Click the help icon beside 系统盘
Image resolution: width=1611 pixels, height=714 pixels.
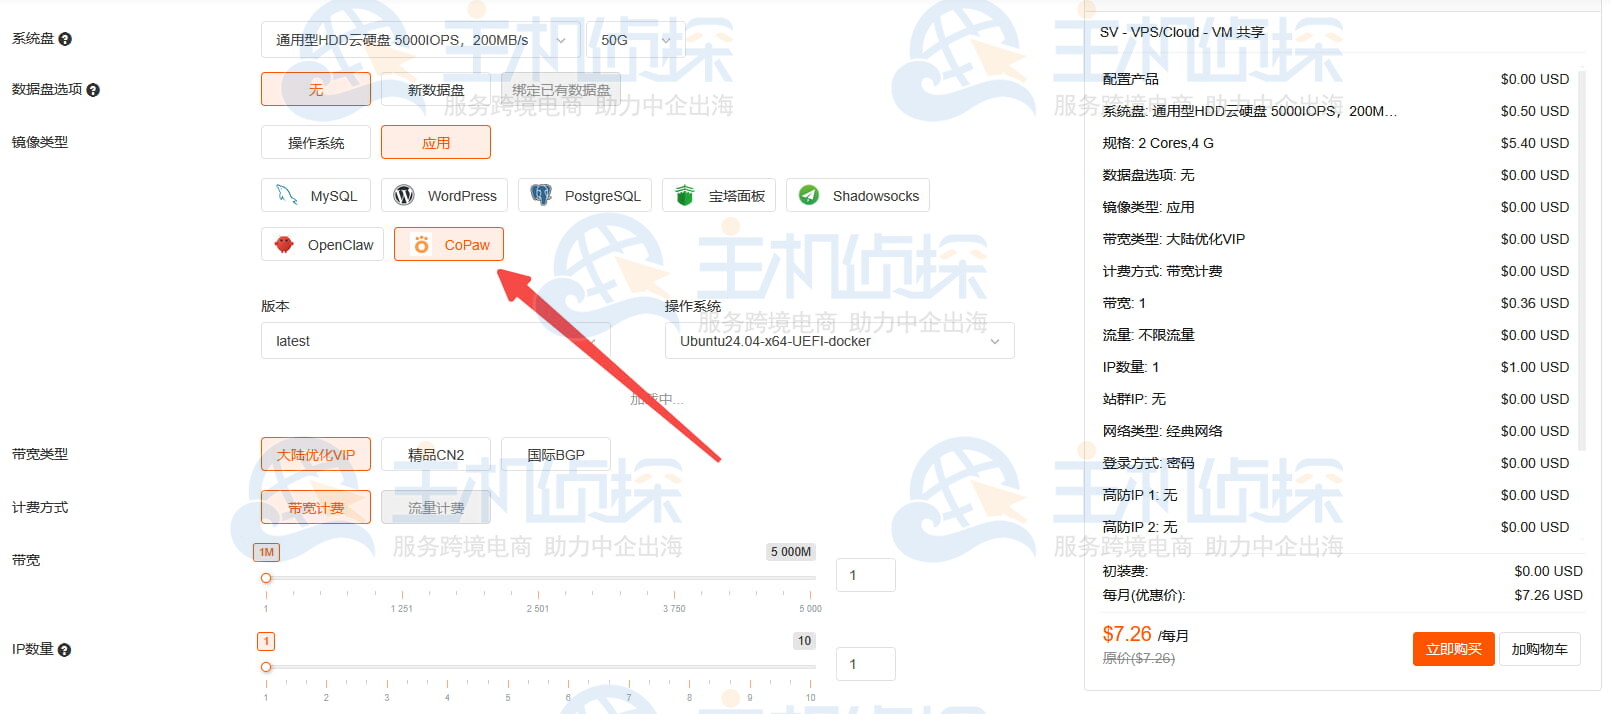point(65,39)
